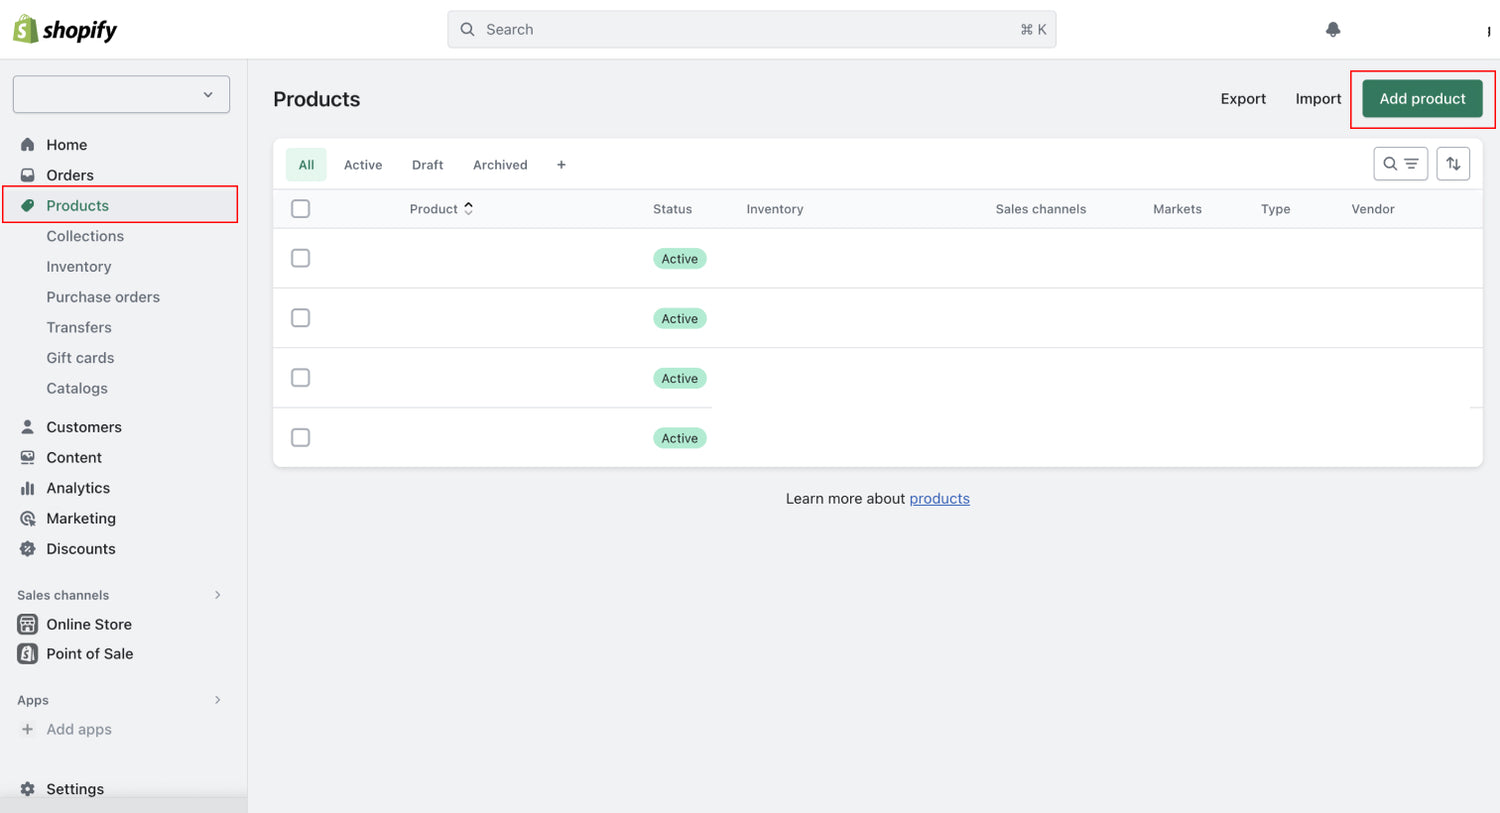Click the Home icon in sidebar
The height and width of the screenshot is (813, 1500).
click(28, 145)
